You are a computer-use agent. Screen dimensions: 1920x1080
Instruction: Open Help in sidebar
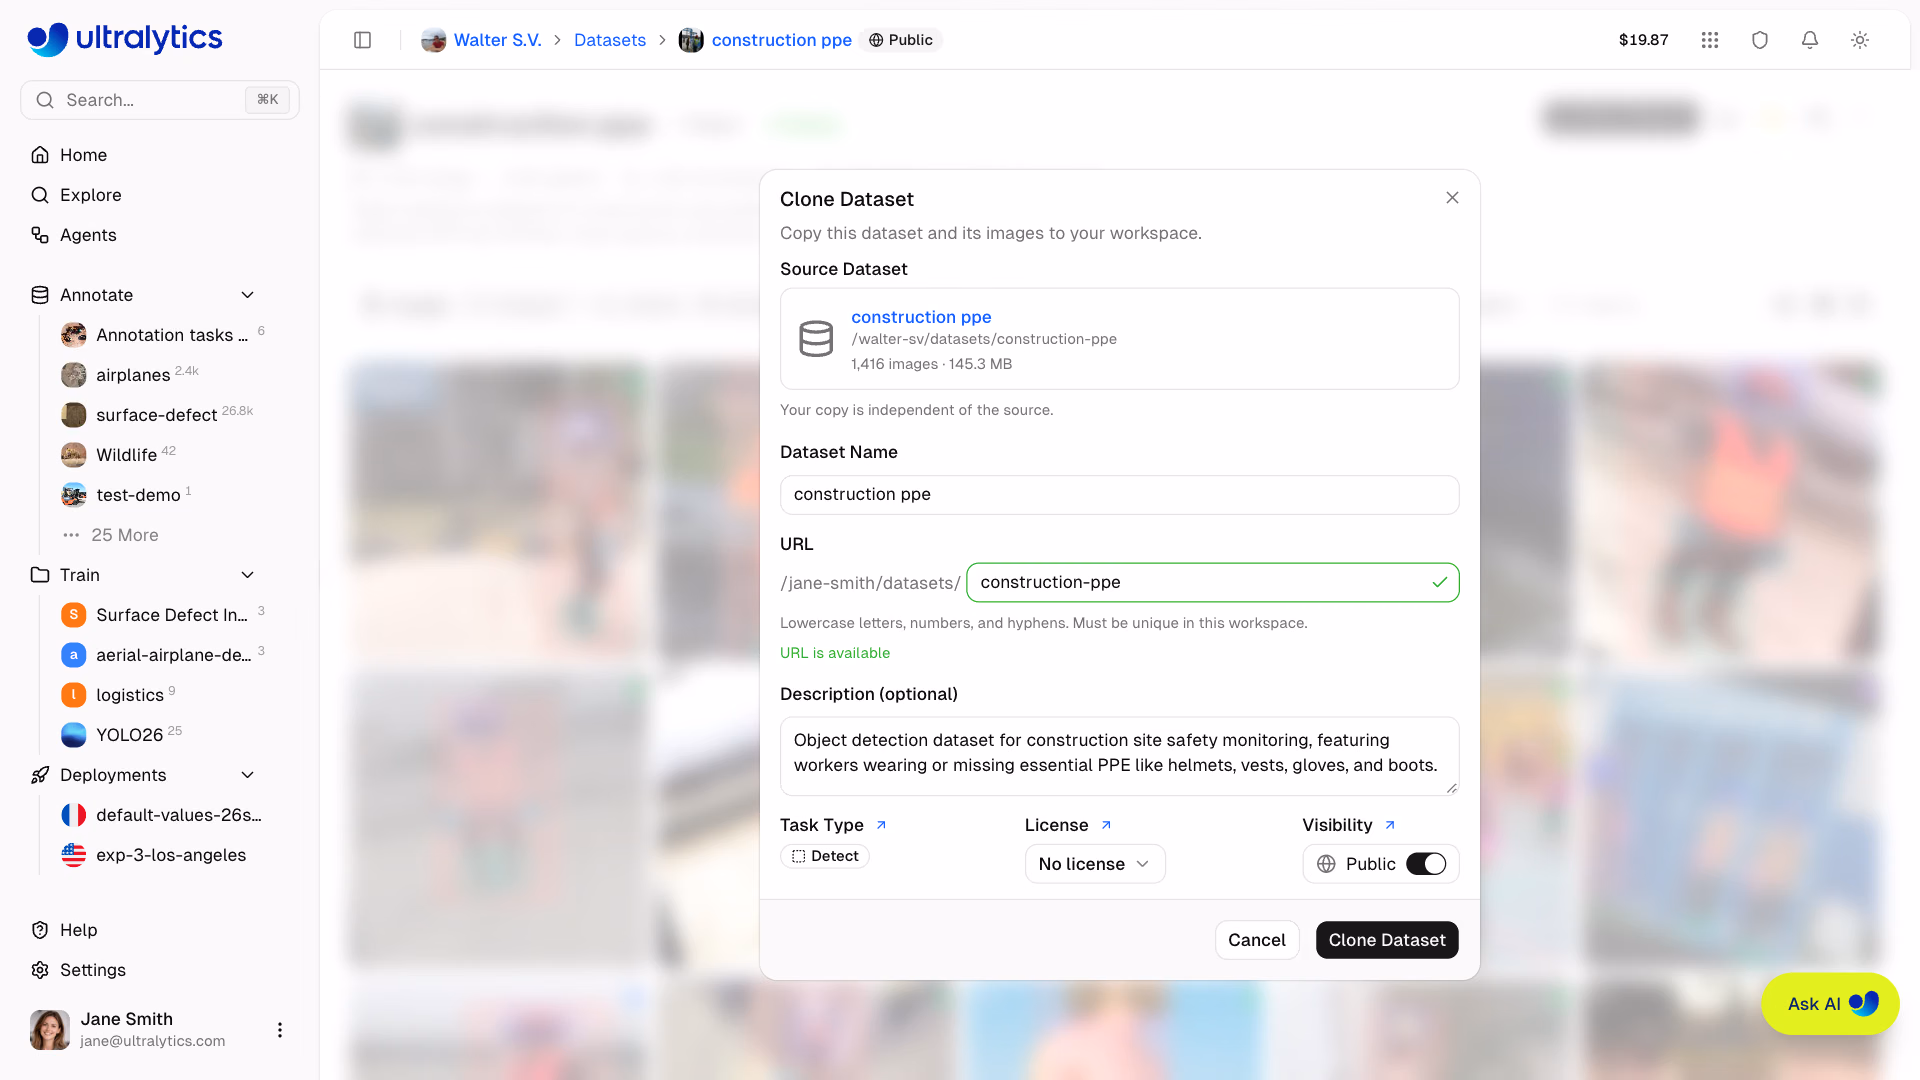pyautogui.click(x=78, y=930)
